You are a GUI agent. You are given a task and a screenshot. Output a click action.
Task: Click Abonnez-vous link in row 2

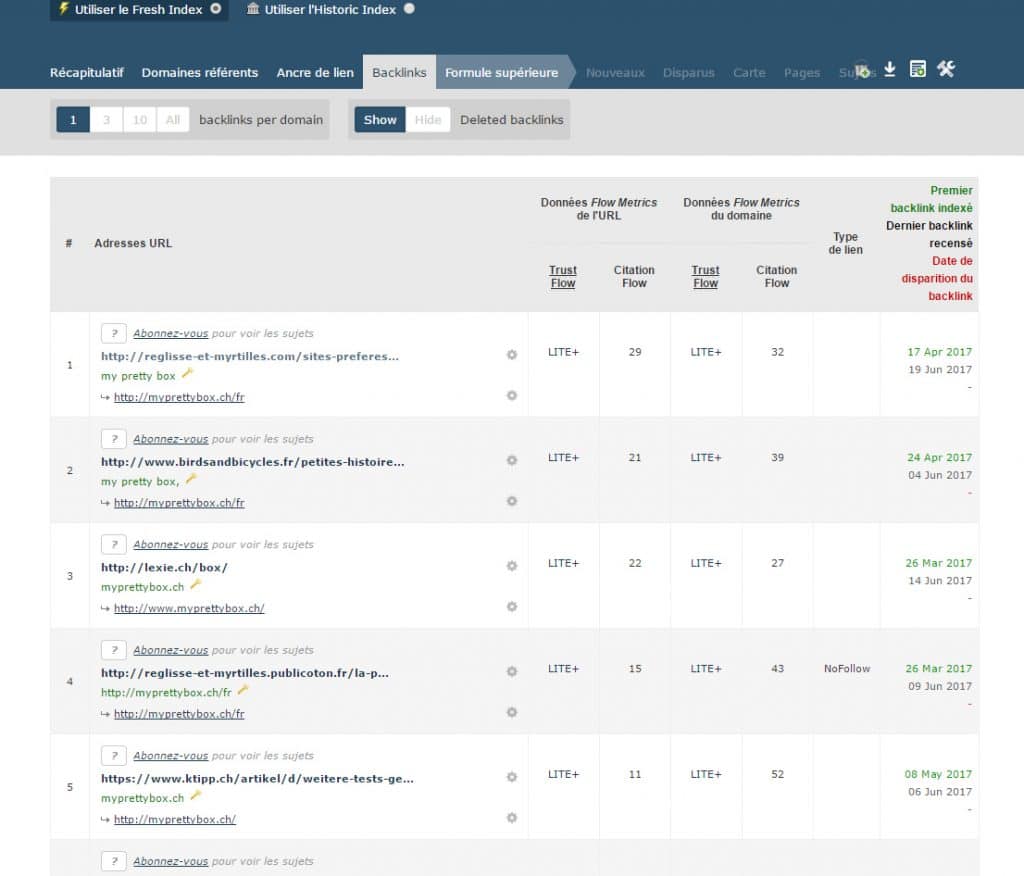170,439
